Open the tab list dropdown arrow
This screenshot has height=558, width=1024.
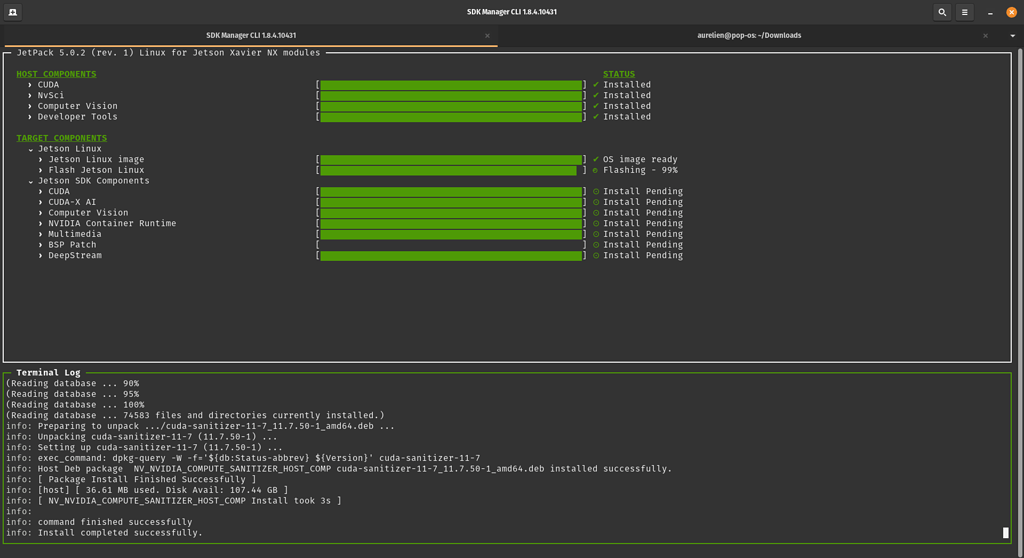[1014, 36]
